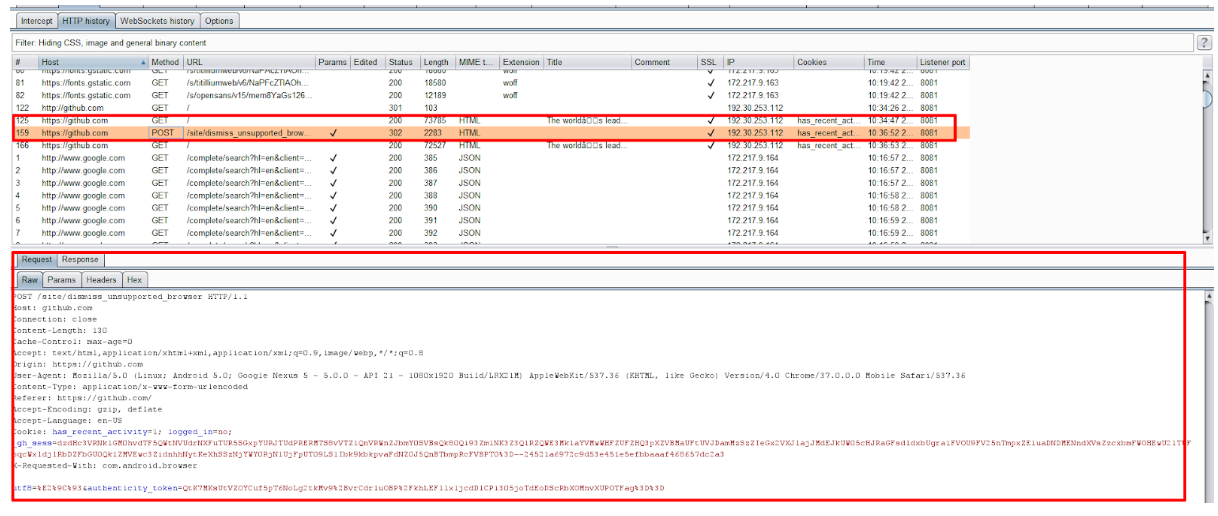Image resolution: width=1218 pixels, height=516 pixels.
Task: Switch to the Intercept tab
Action: tap(36, 20)
